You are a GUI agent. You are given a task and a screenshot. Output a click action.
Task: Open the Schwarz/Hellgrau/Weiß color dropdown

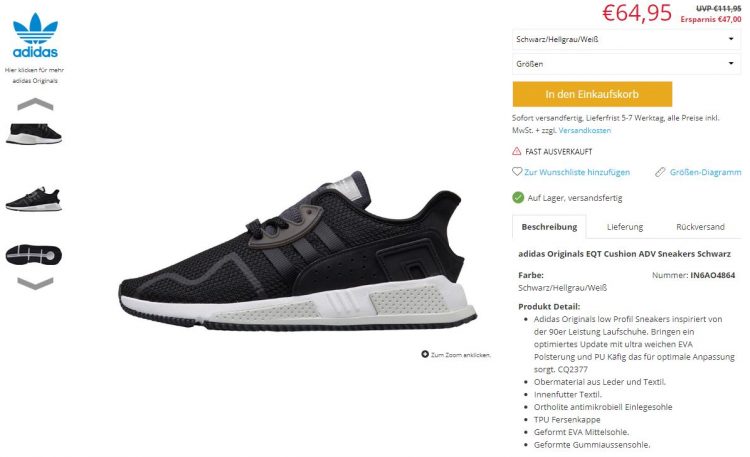626,39
